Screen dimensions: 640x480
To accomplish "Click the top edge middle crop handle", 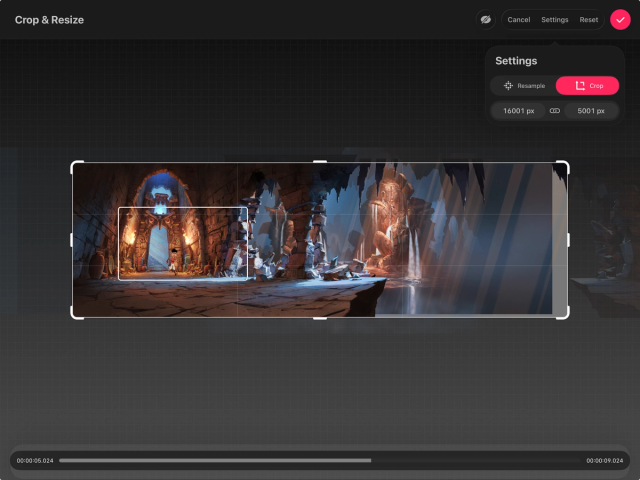I will 320,162.
